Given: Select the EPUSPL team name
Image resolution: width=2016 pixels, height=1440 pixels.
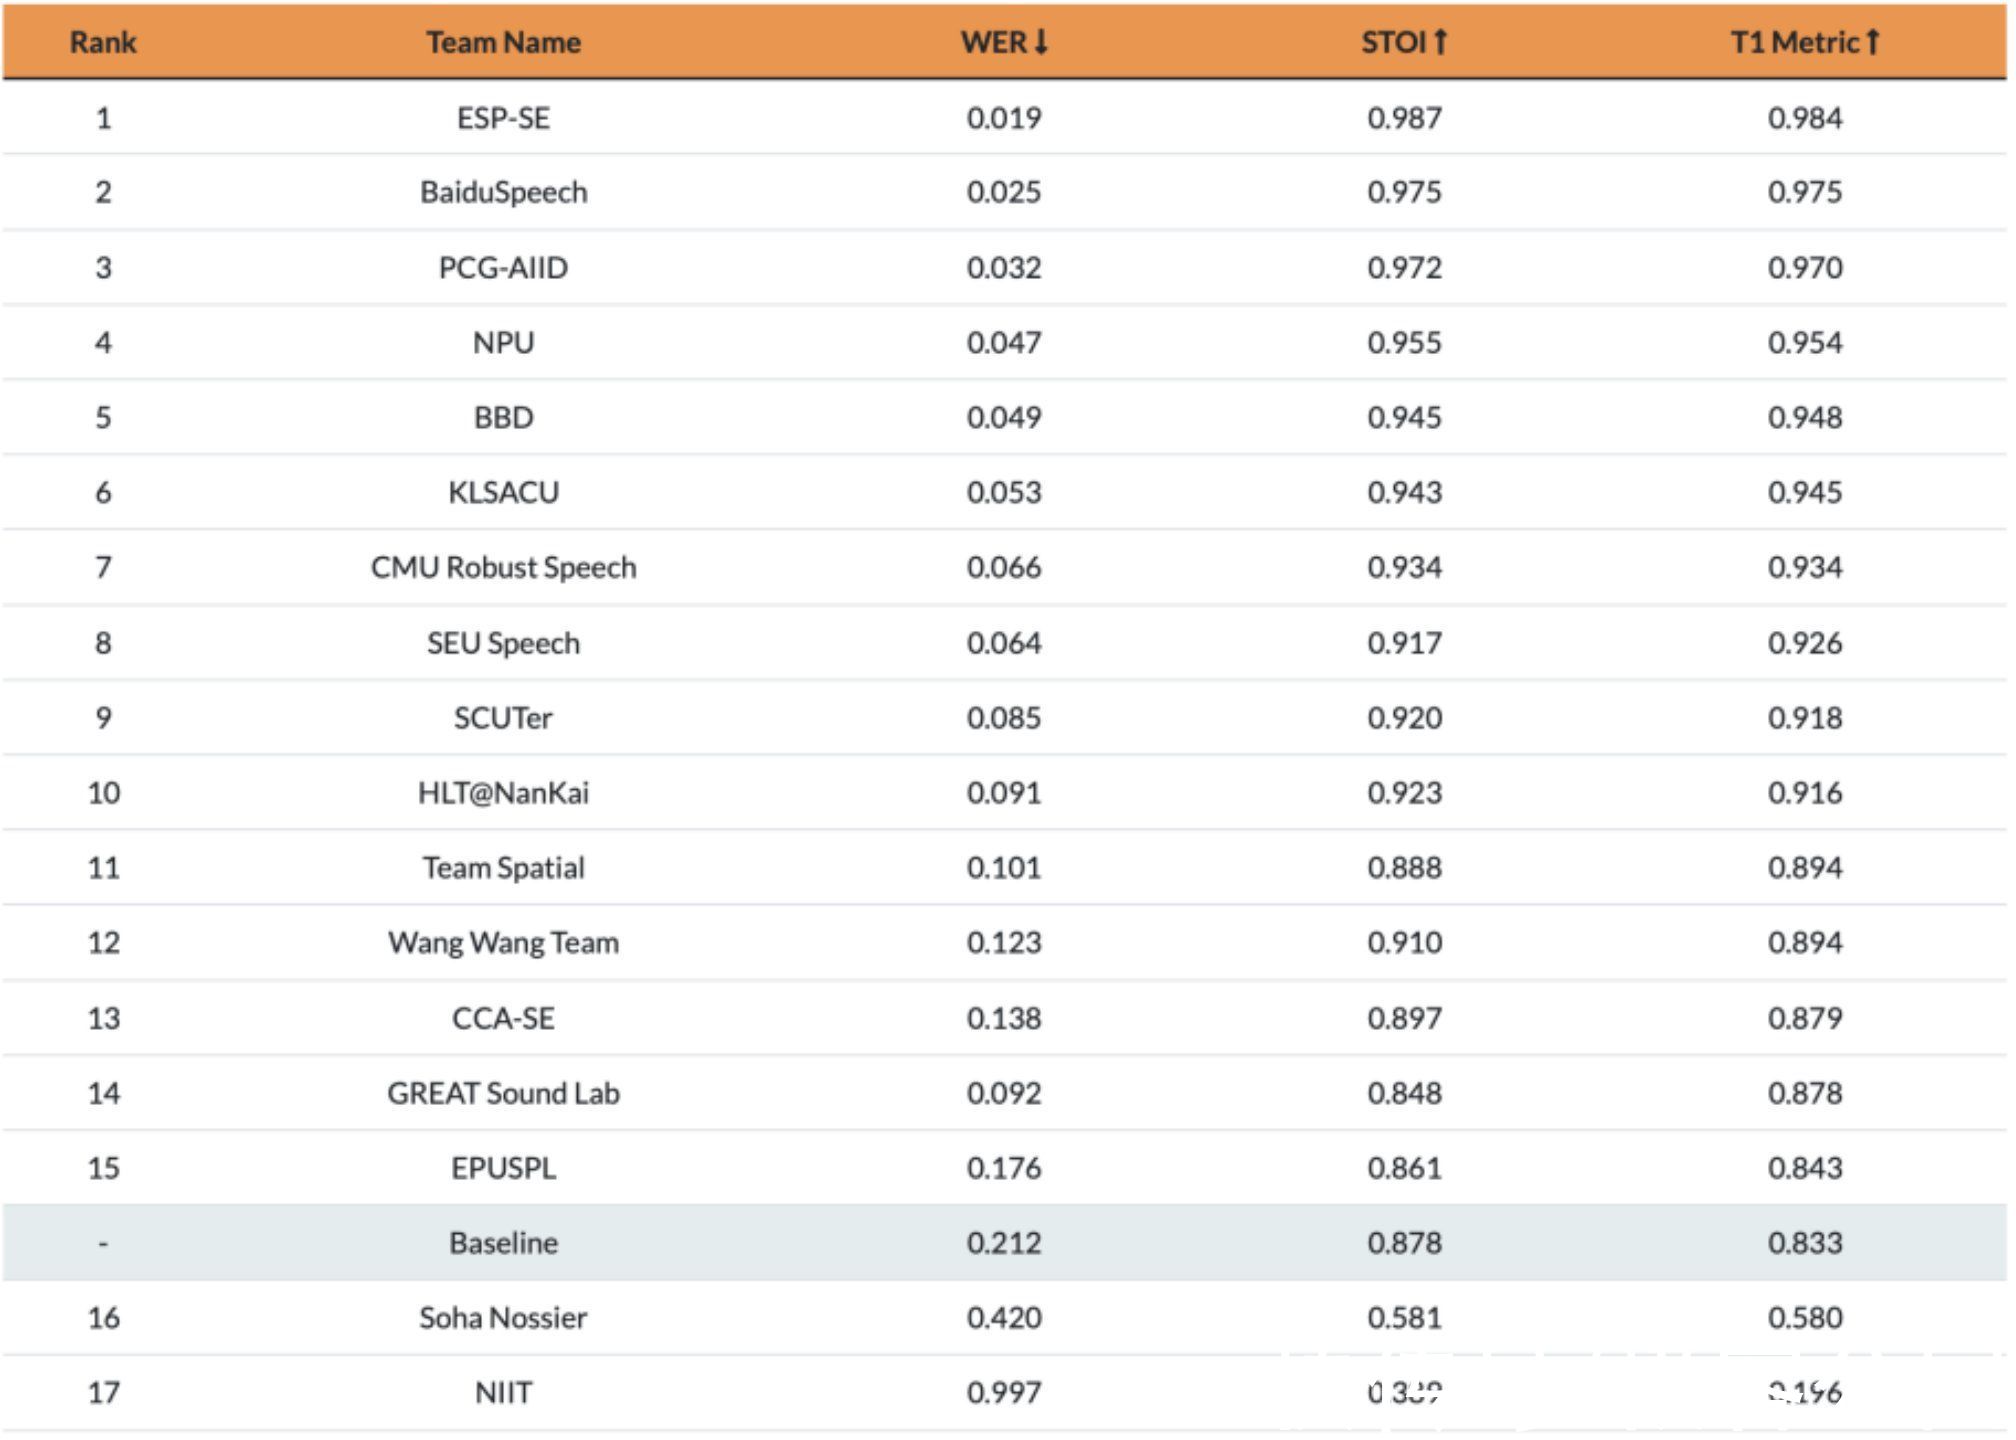Looking at the screenshot, I should coord(504,1168).
